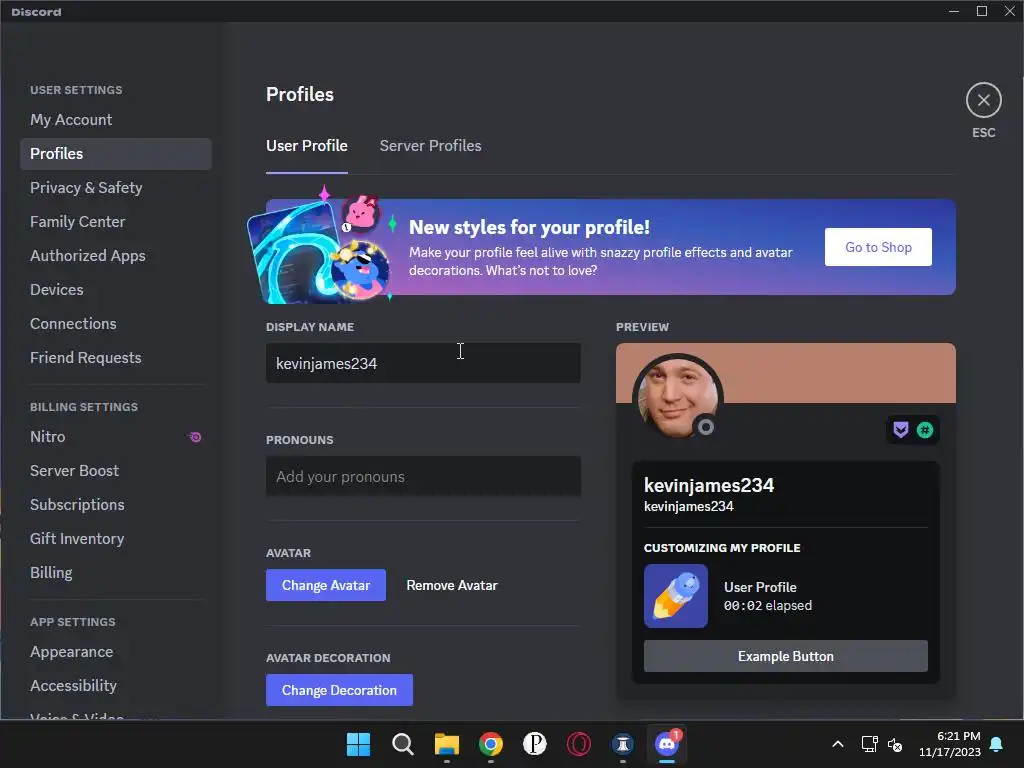Open notifications bell in taskbar

(997, 744)
